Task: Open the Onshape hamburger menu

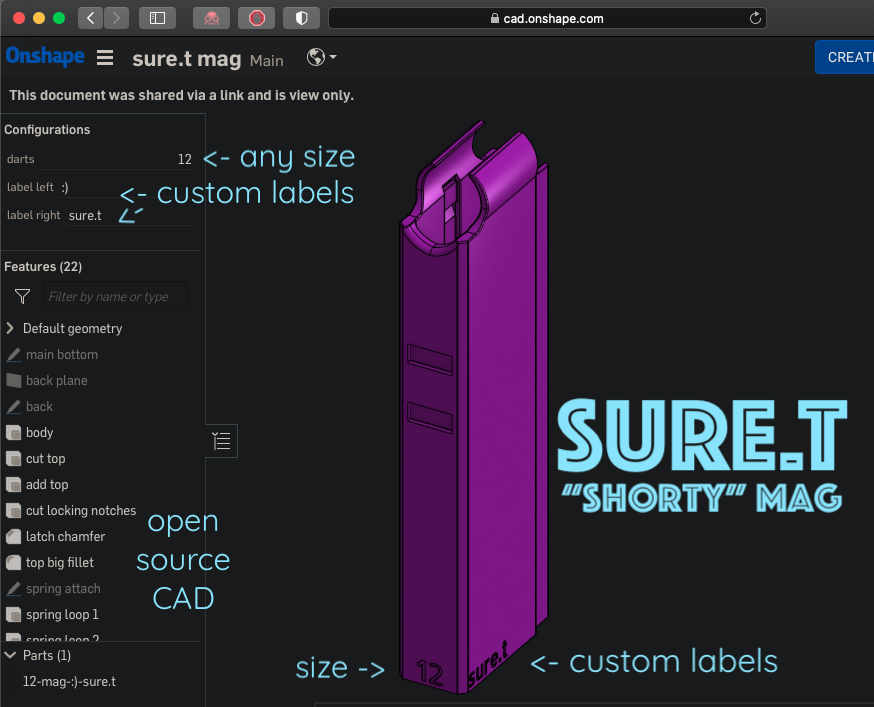Action: tap(105, 57)
